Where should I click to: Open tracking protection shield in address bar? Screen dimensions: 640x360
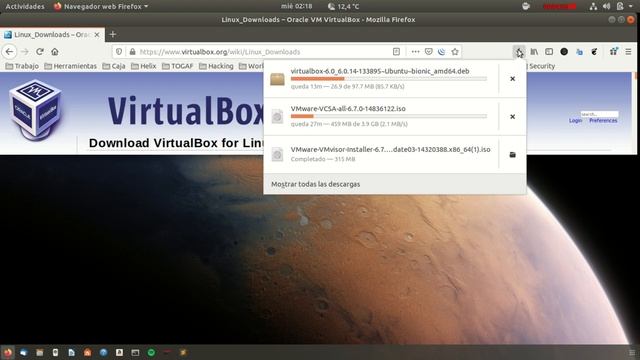pyautogui.click(x=119, y=52)
